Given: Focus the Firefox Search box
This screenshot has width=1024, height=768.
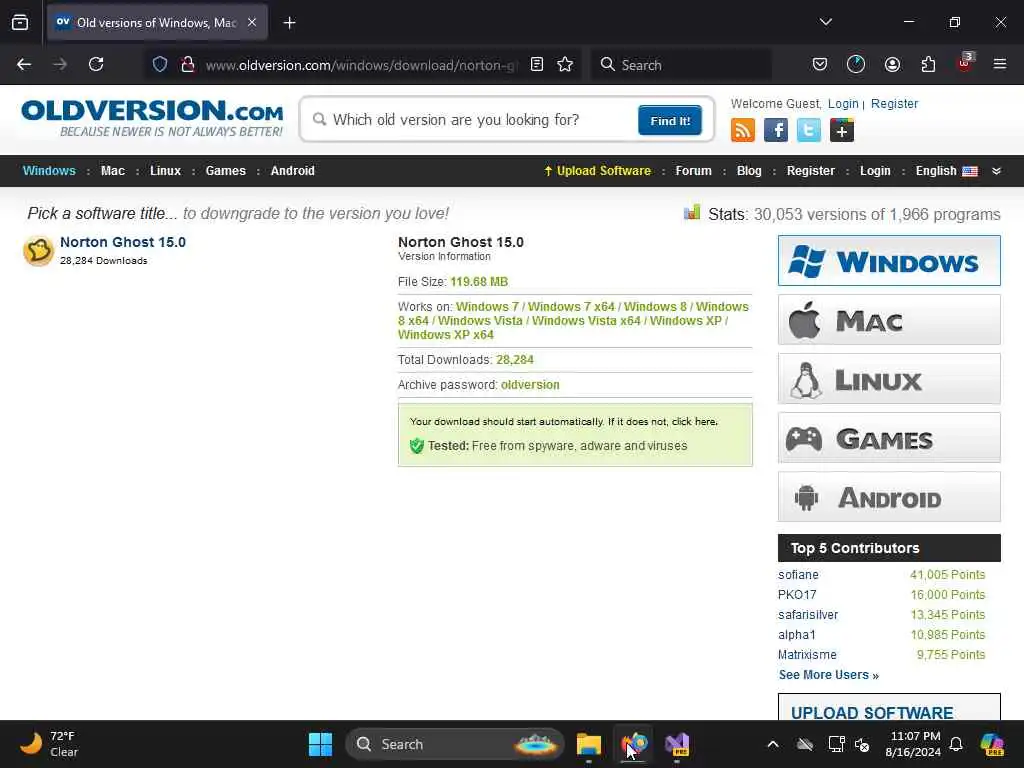Looking at the screenshot, I should coord(682,65).
